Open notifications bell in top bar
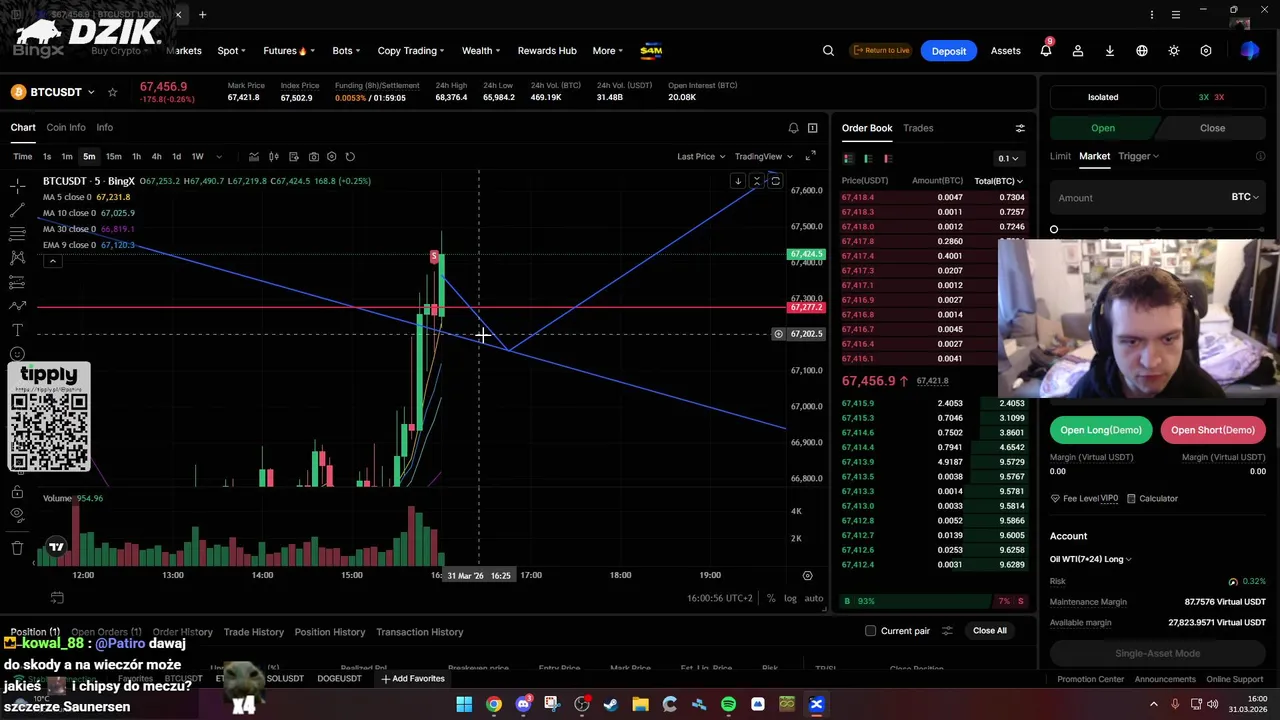This screenshot has width=1280, height=720. pyautogui.click(x=1046, y=50)
